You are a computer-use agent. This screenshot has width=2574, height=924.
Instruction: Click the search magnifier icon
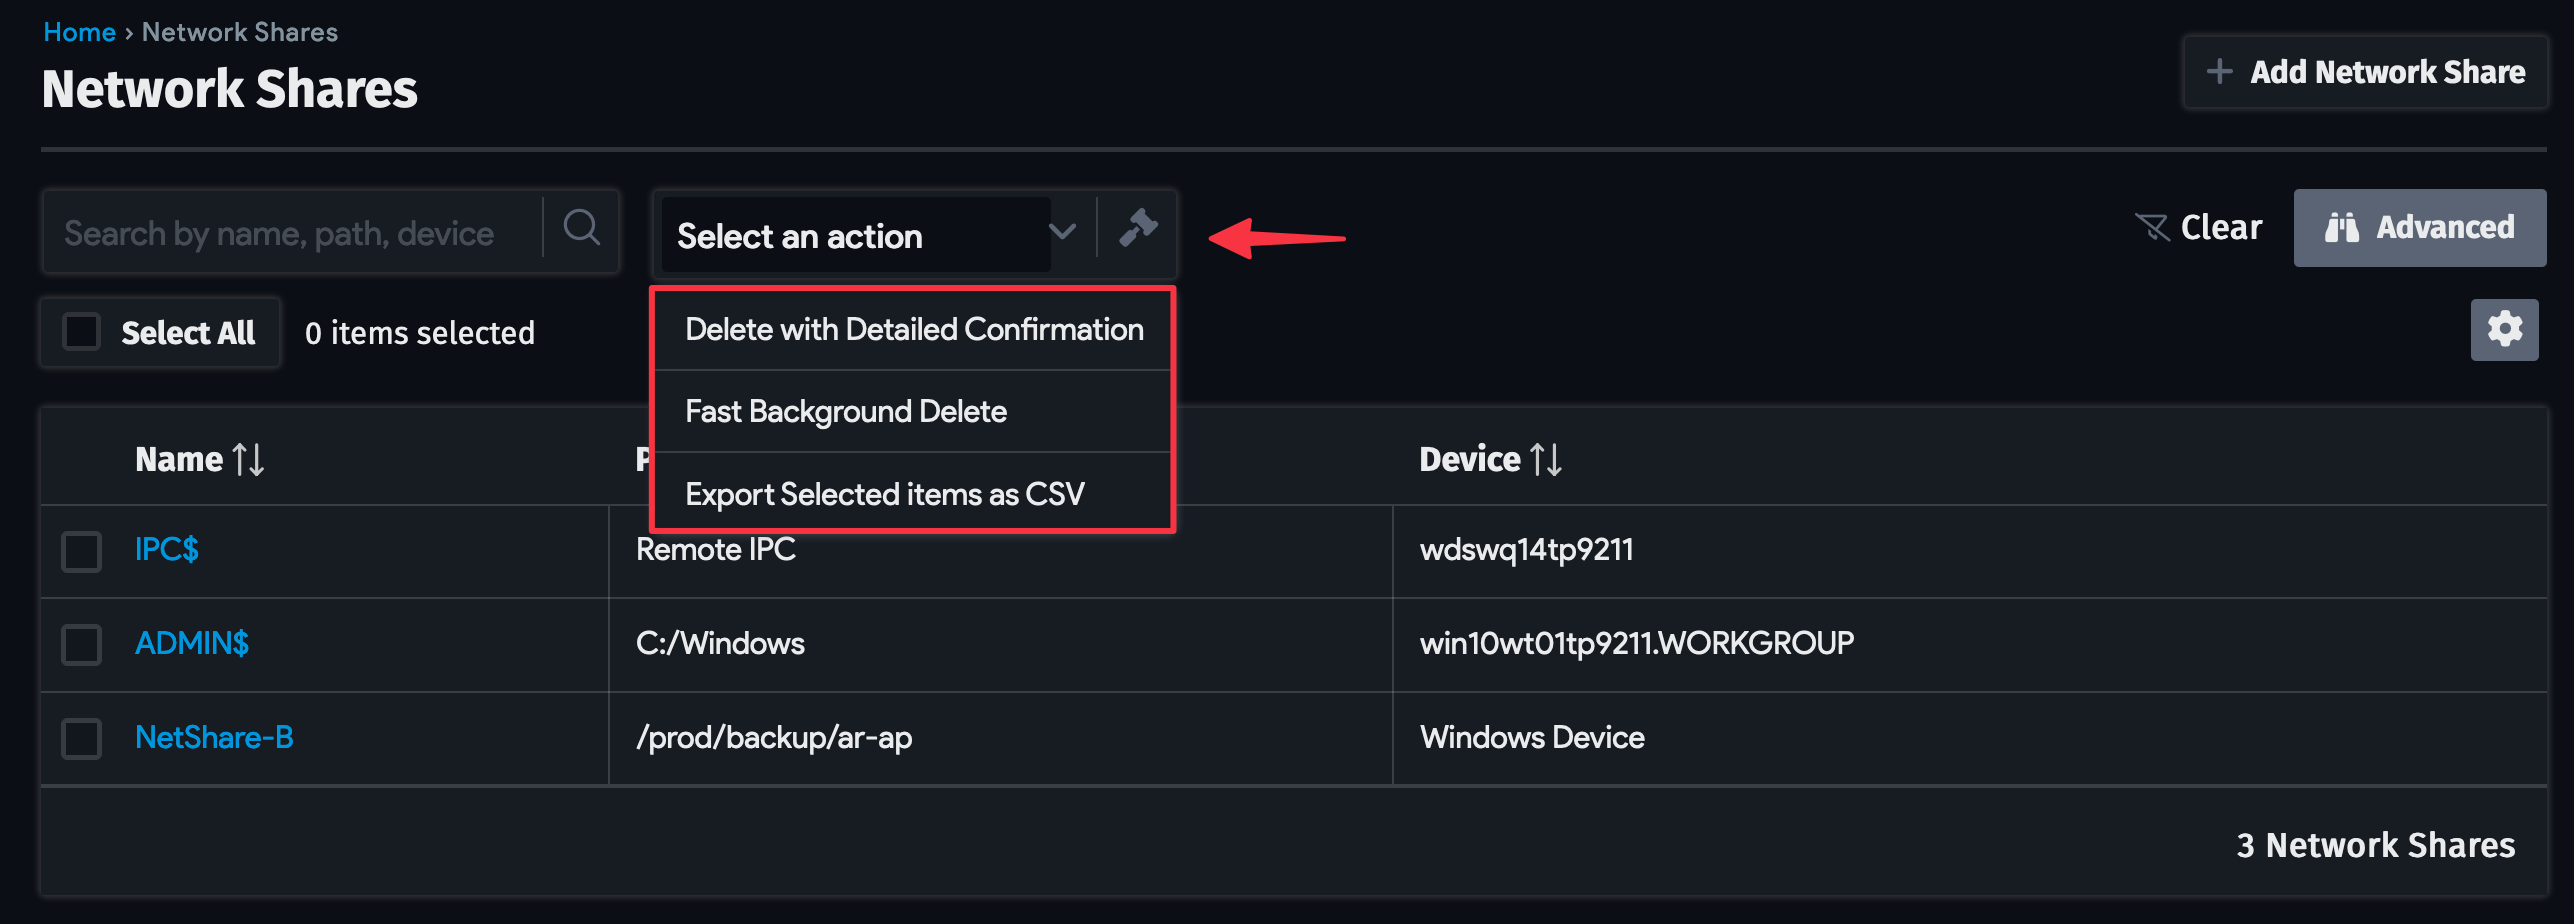pos(581,229)
